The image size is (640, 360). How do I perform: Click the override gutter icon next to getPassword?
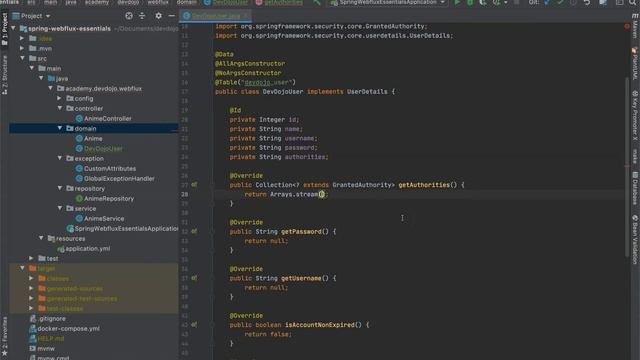(x=194, y=231)
